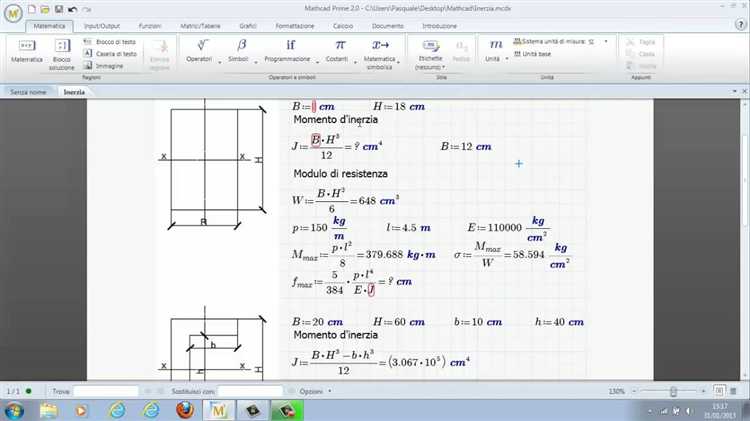The image size is (750, 421).
Task: Open the Unità units gallery
Action: click(496, 45)
